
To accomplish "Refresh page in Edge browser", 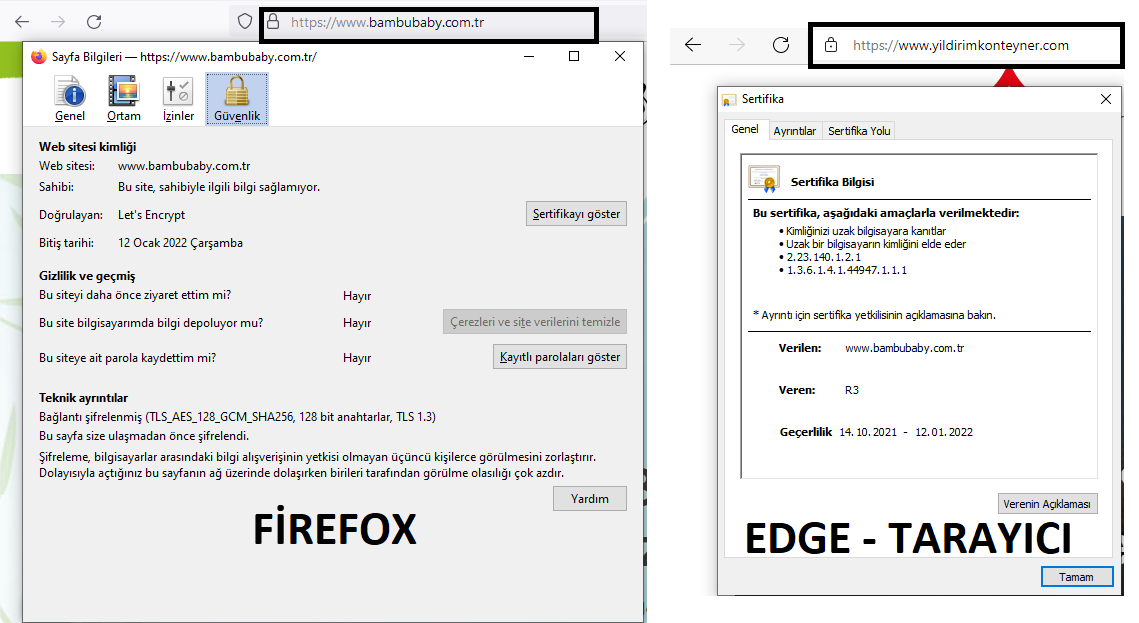I will pos(781,45).
